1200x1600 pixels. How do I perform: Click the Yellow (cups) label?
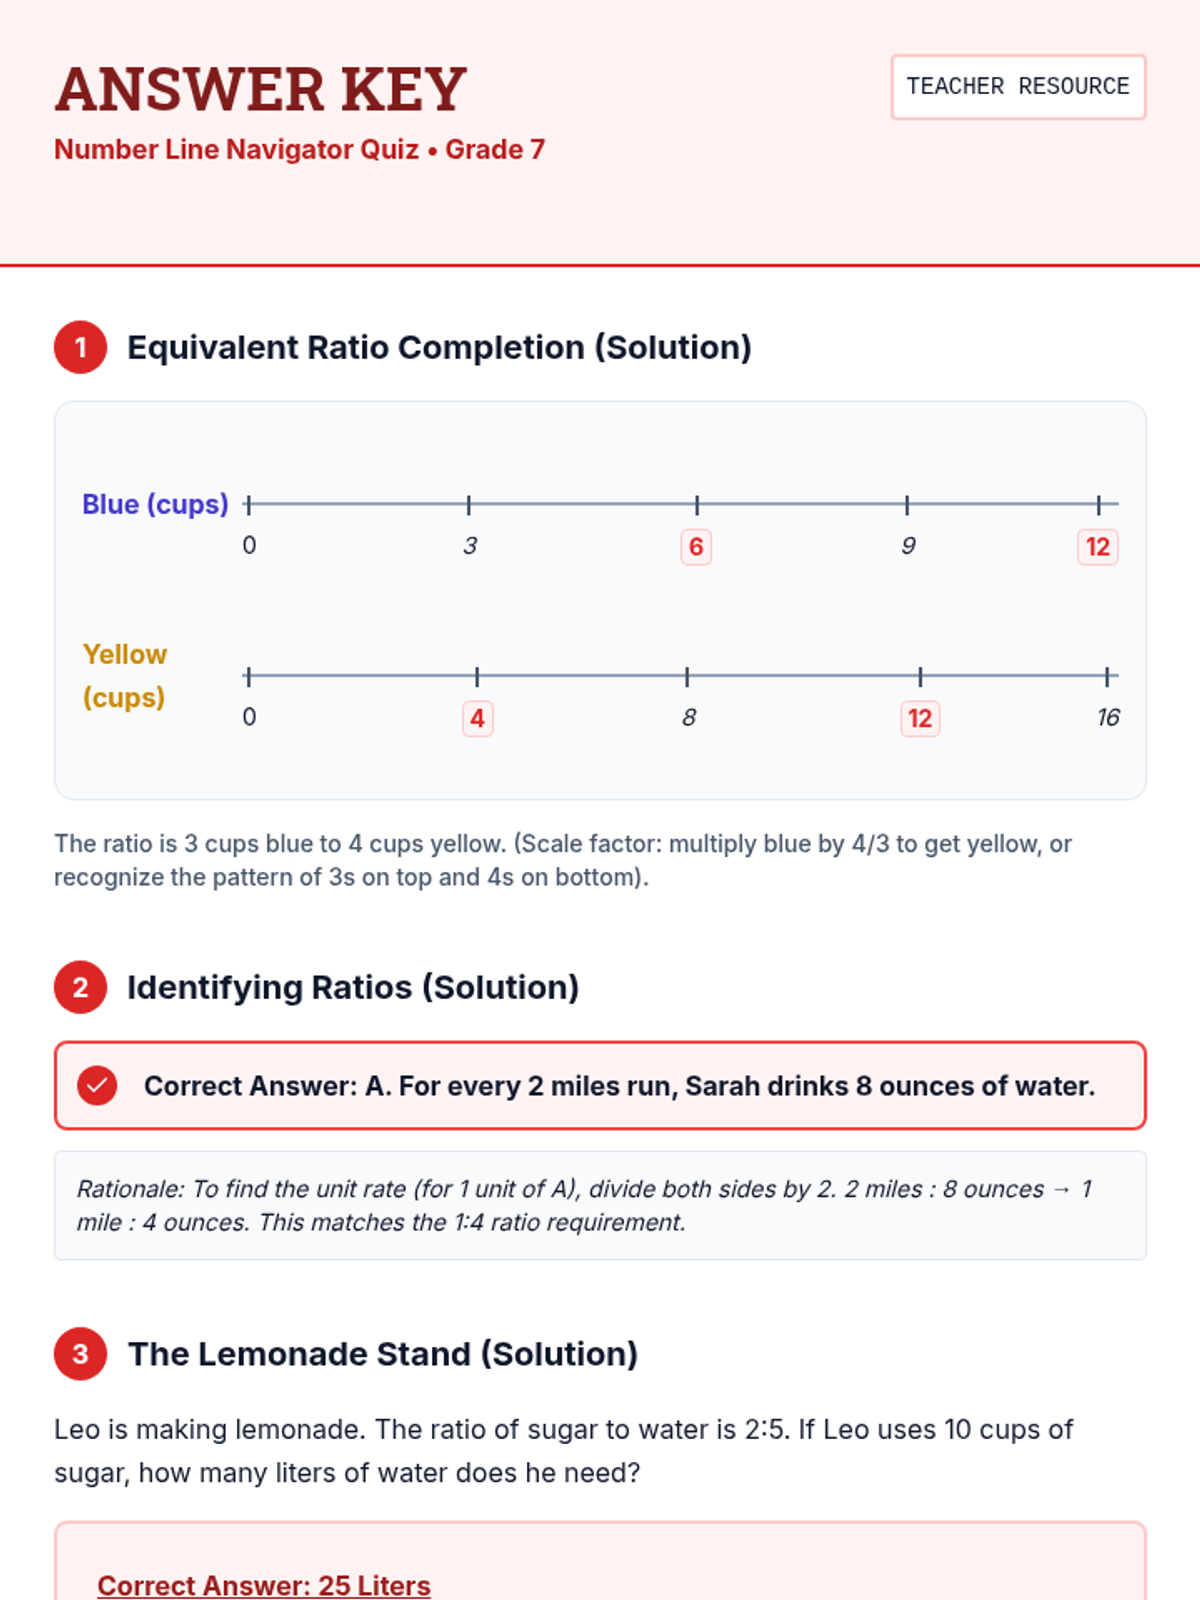[x=125, y=676]
